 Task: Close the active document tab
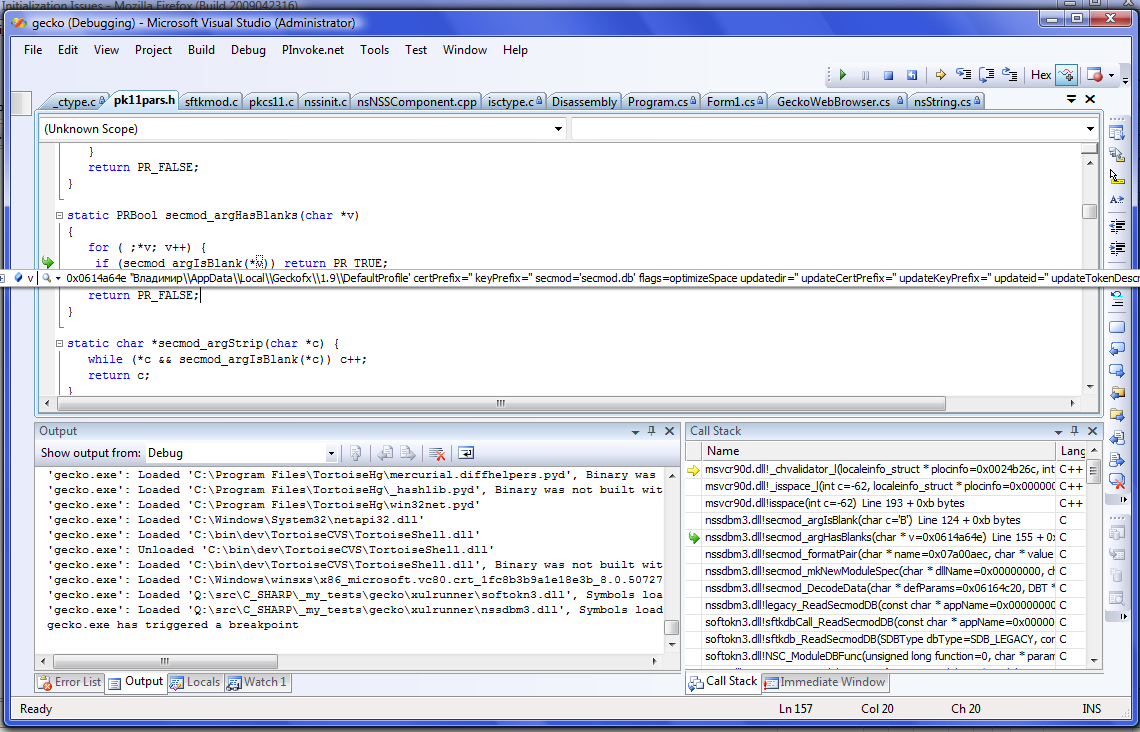pos(1090,99)
